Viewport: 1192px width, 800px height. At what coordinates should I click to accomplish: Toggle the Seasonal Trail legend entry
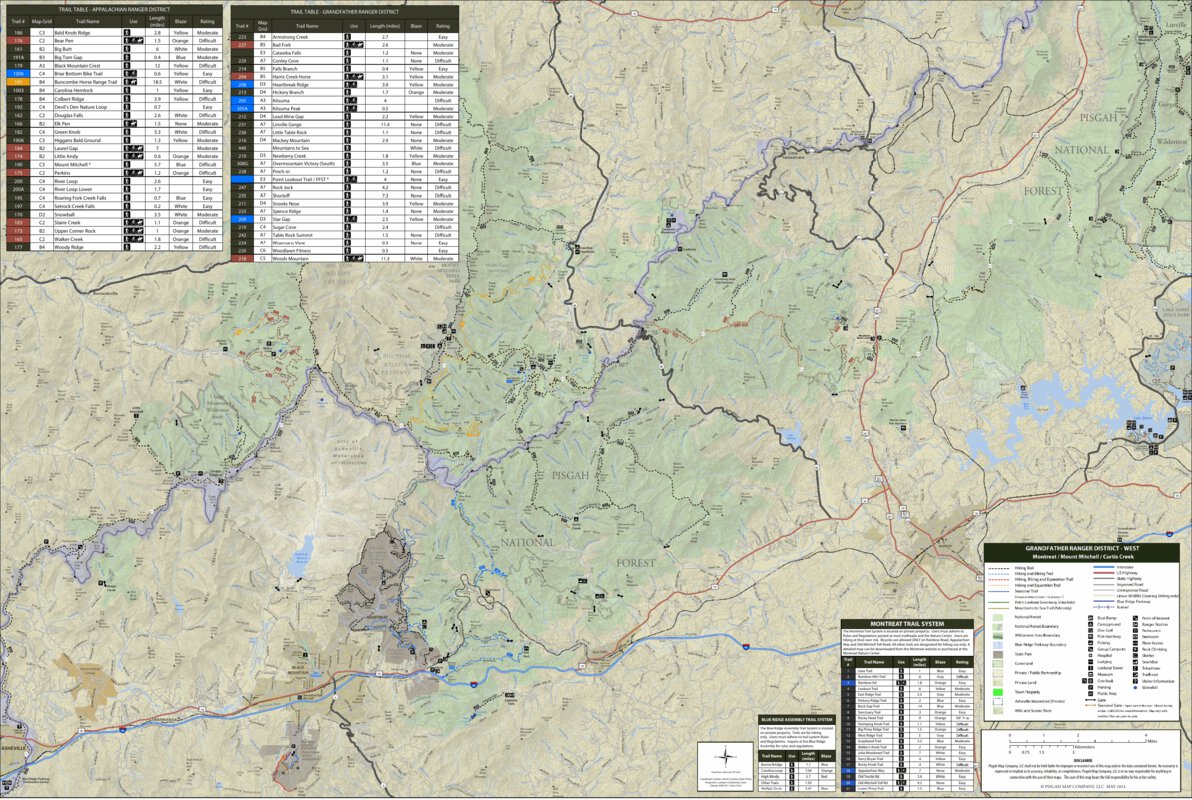[x=1000, y=591]
